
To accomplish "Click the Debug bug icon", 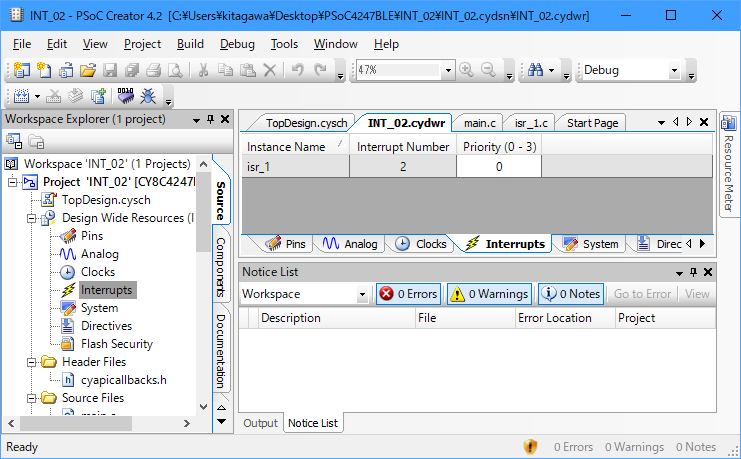I will coord(148,97).
